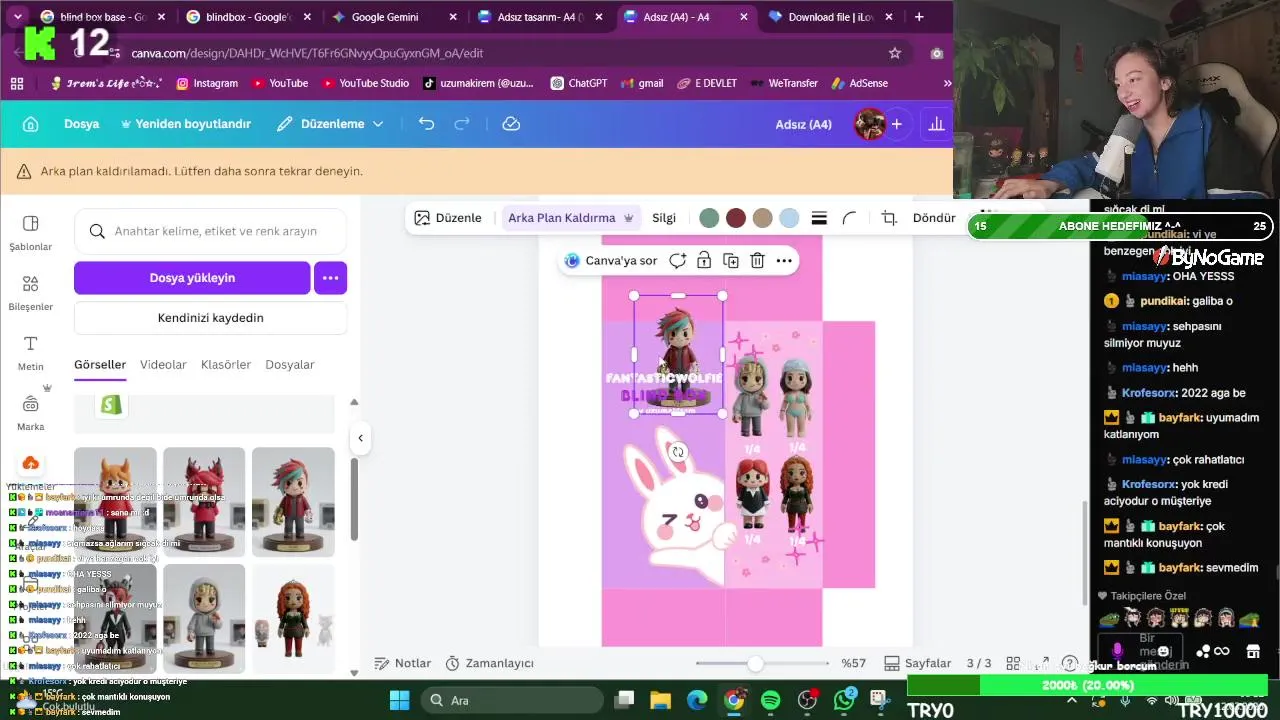
Task: Bookmark this page with star icon
Action: tap(895, 53)
